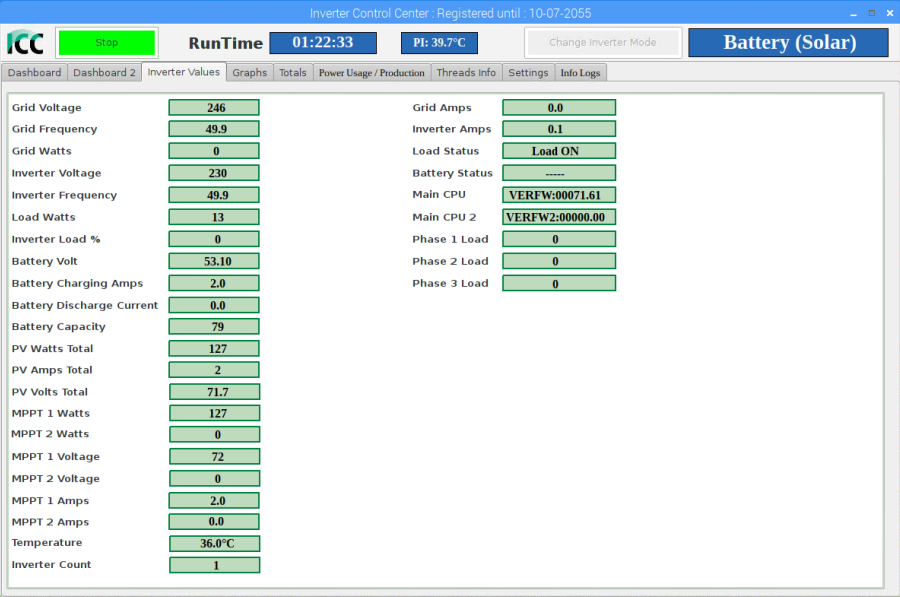This screenshot has width=900, height=597.
Task: Select the Totals tab
Action: [293, 73]
